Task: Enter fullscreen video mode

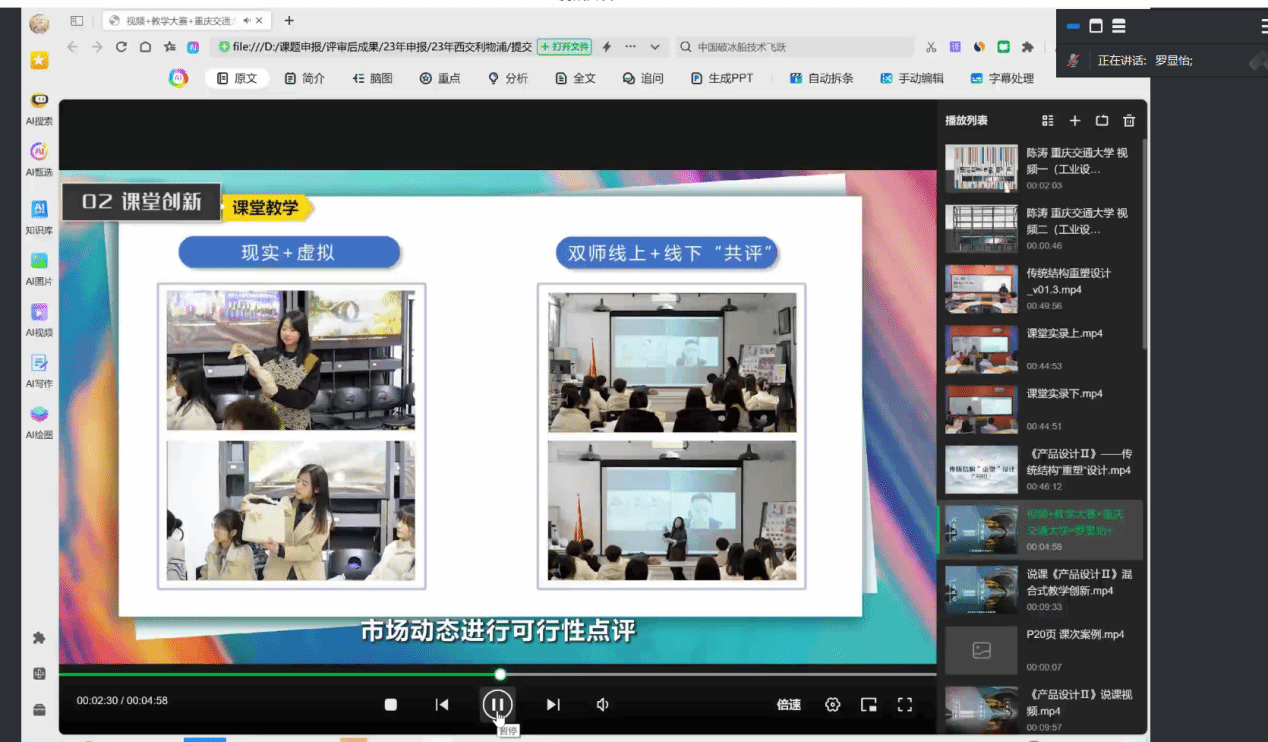Action: point(905,705)
